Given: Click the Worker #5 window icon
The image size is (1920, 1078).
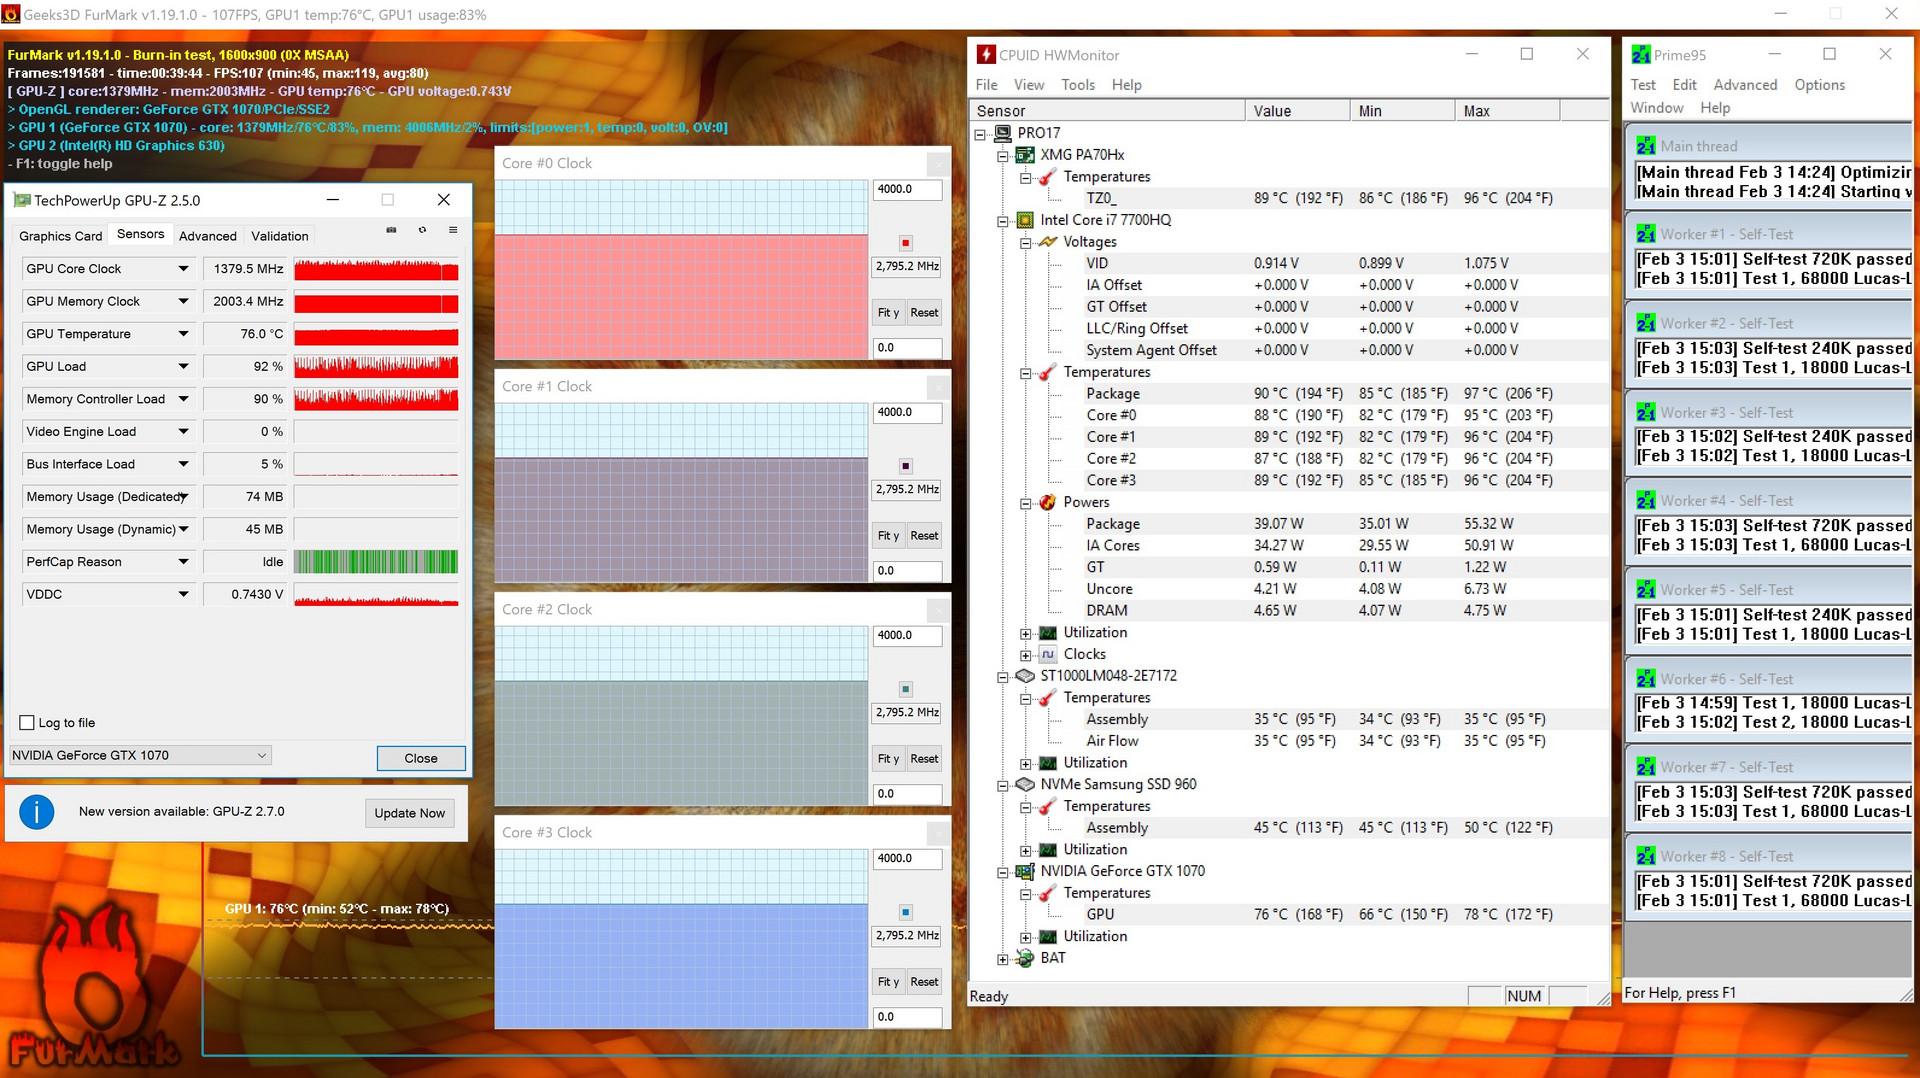Looking at the screenshot, I should click(x=1646, y=590).
